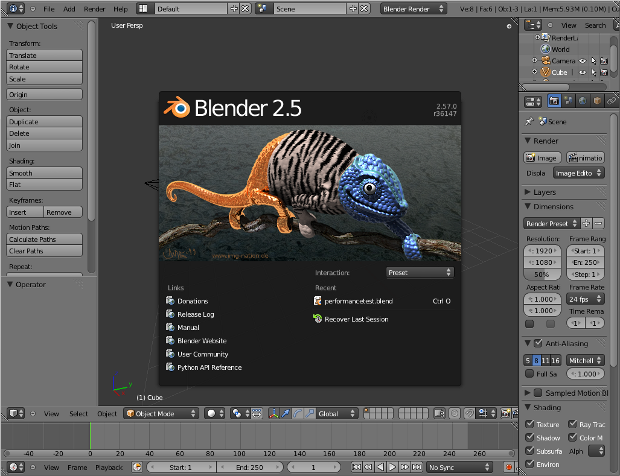This screenshot has height=476, width=620.
Task: Click the add render preset plus icon
Action: [x=586, y=223]
